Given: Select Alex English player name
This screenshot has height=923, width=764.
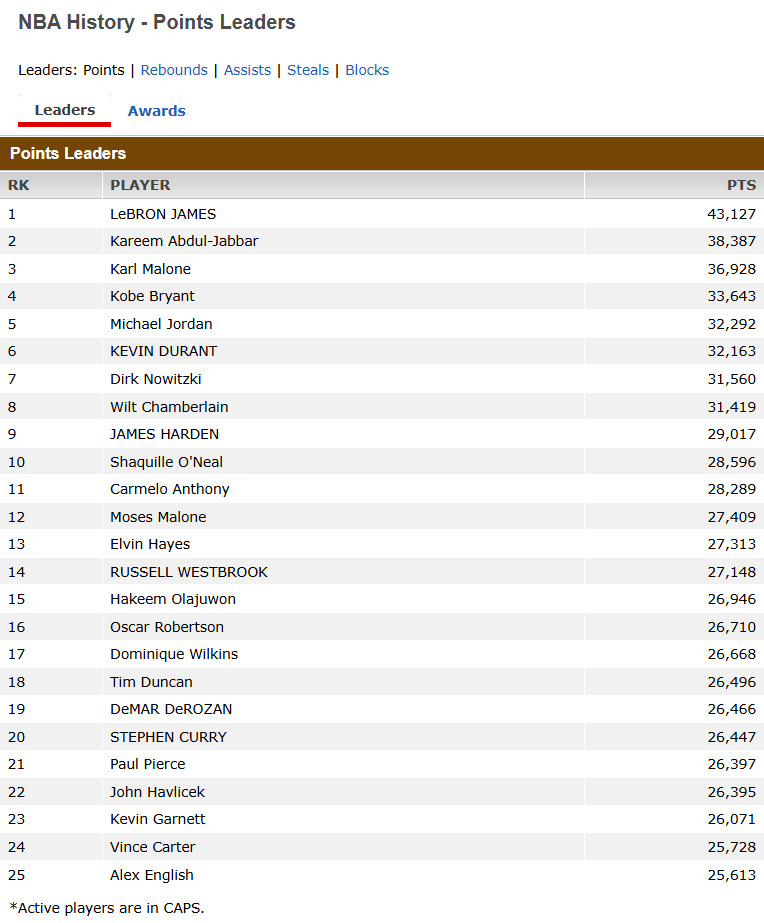Looking at the screenshot, I should pyautogui.click(x=152, y=875).
